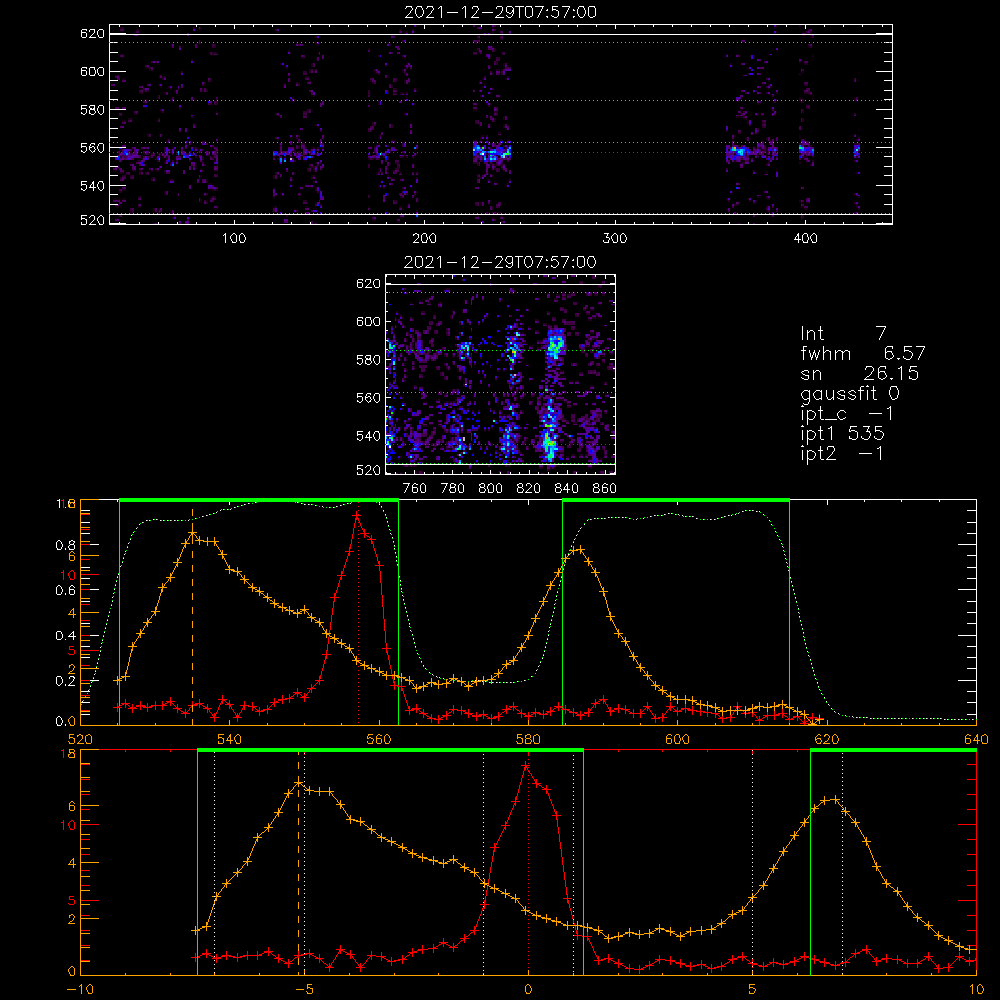1000x1000 pixels.
Task: Click the left thick green bar atop third plot
Action: point(259,500)
